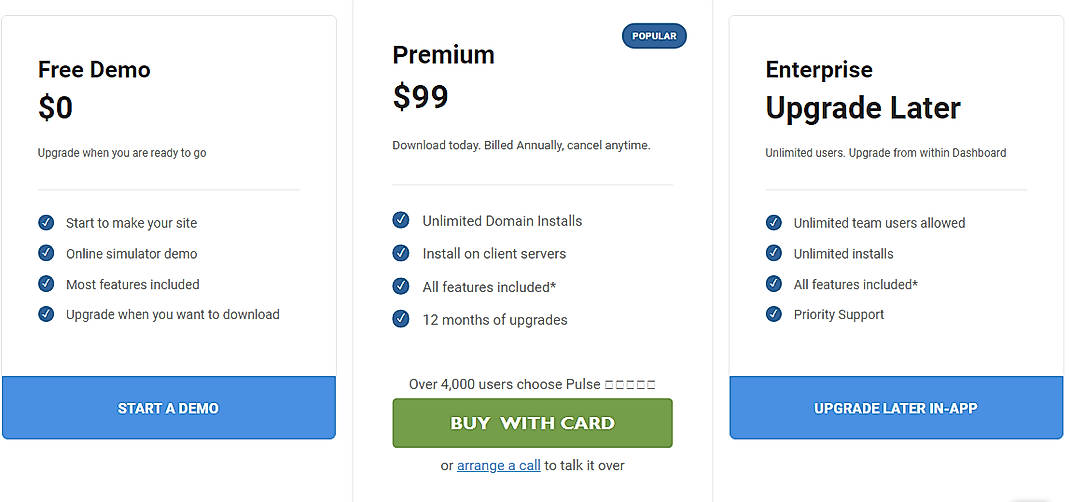Click checkmark icon beside Unlimited installs
Screen dimensions: 1070x502
coord(774,253)
